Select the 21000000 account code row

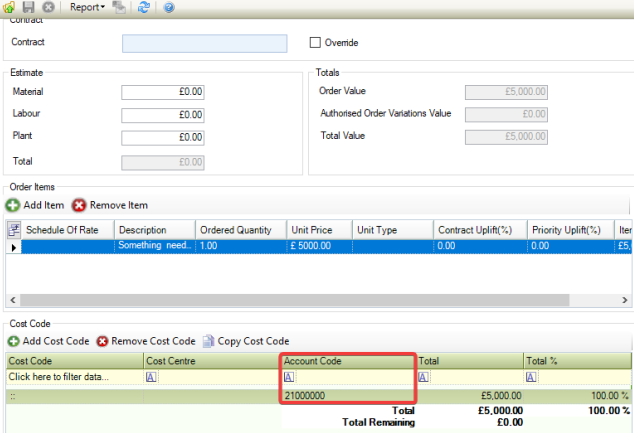click(x=345, y=396)
